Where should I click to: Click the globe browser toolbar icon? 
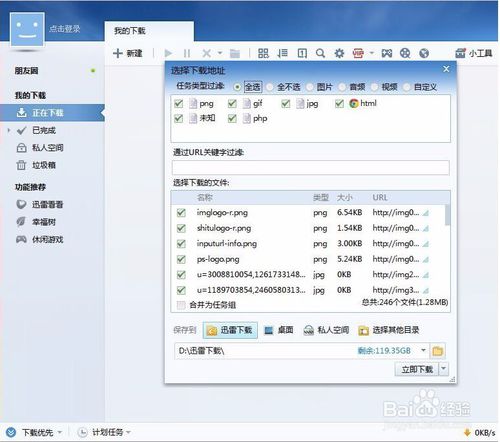coord(424,53)
